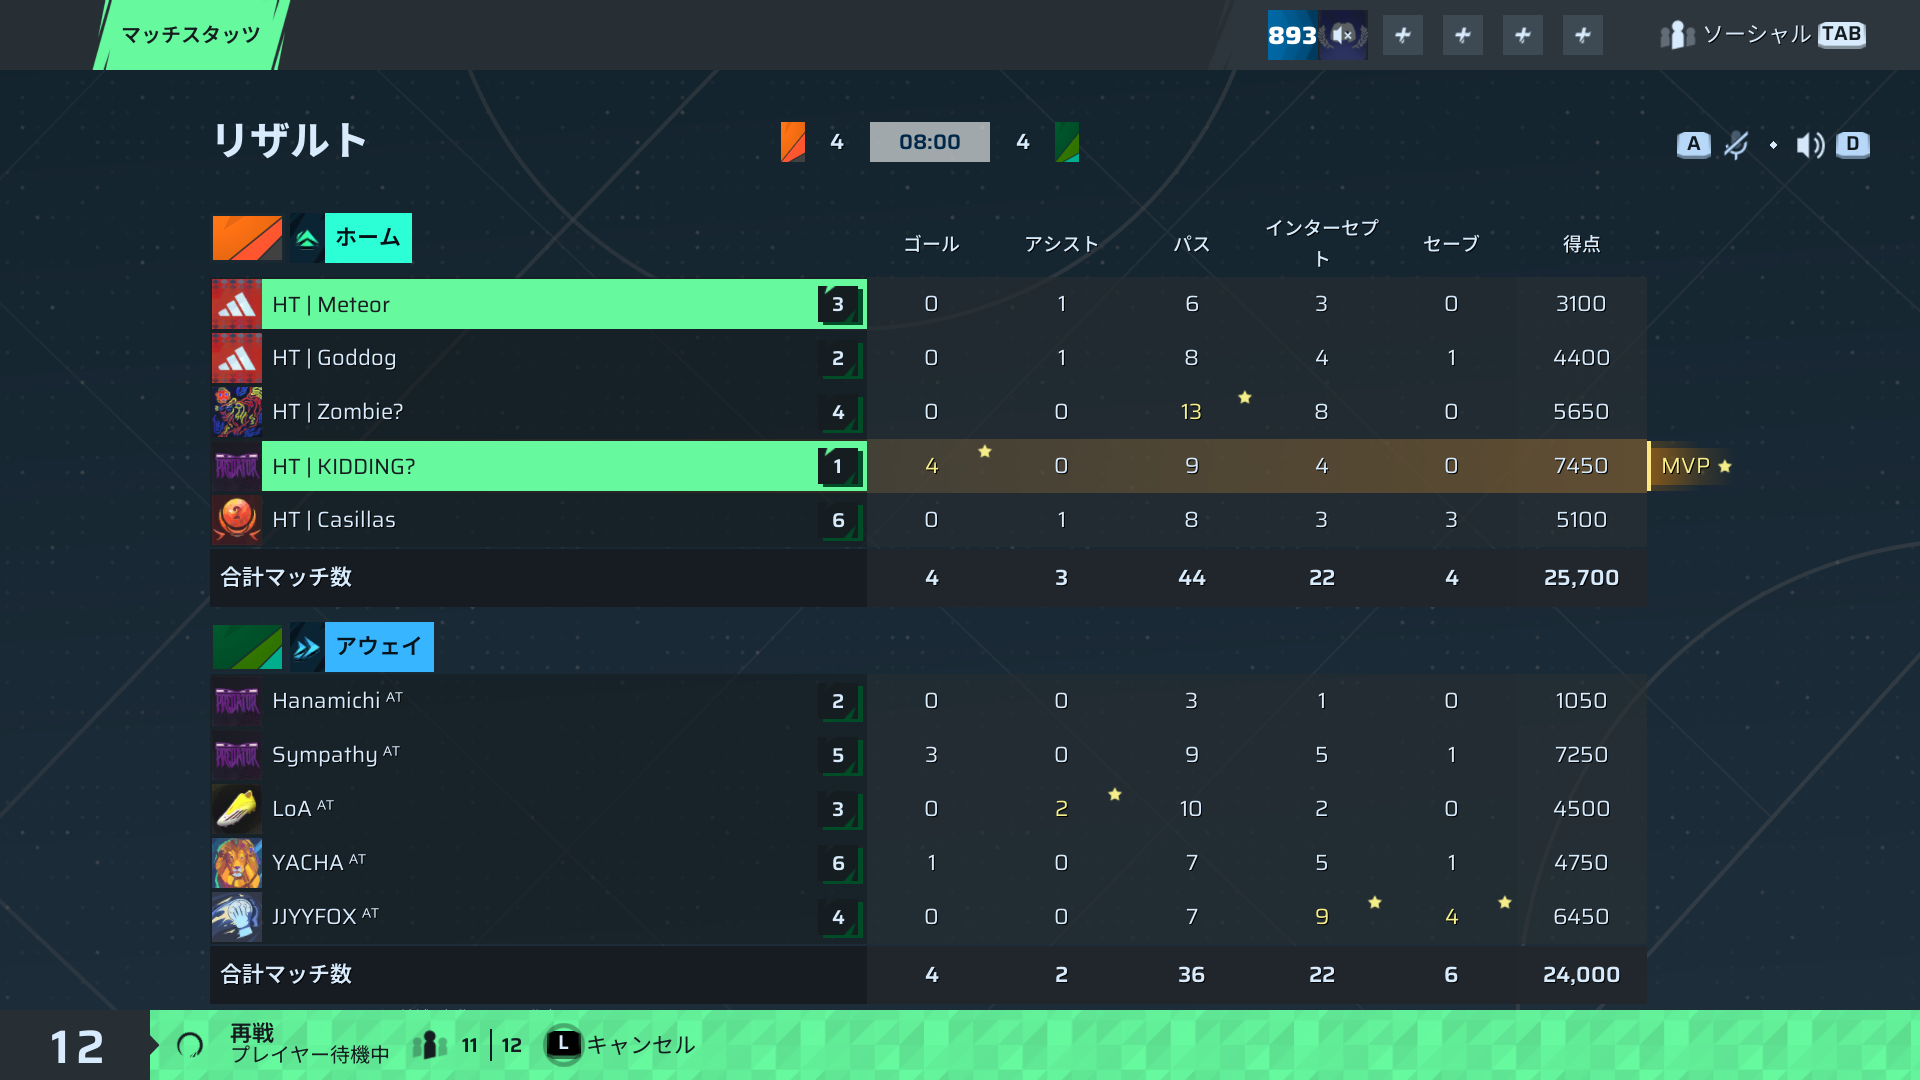Click LoA's yellow boot avatar
This screenshot has height=1080, width=1920.
(237, 809)
